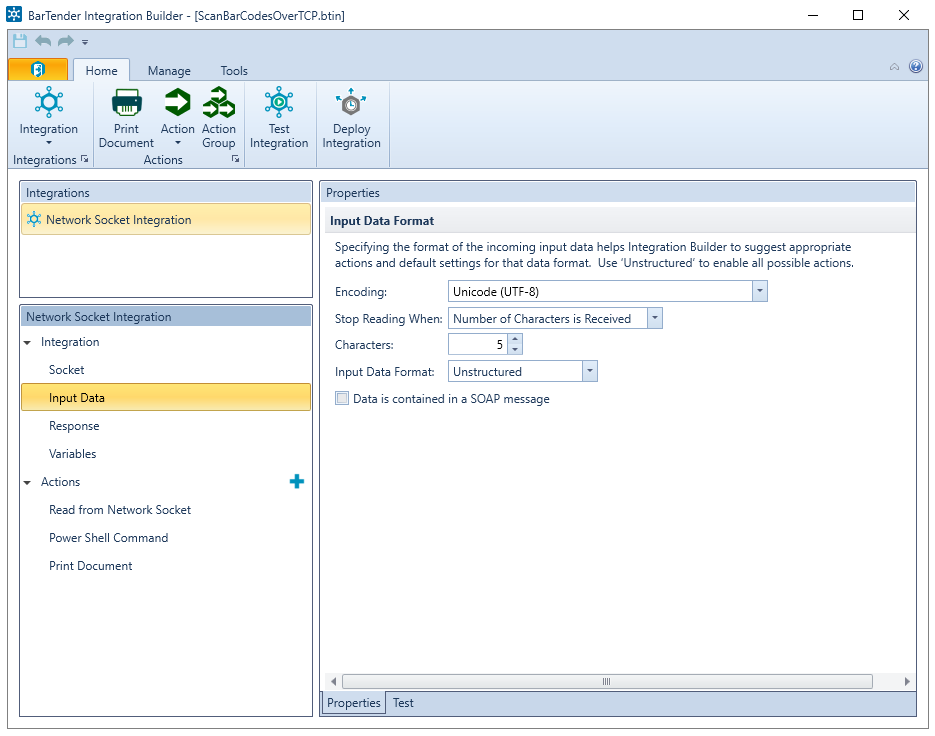Open Help with the question mark icon

916,66
